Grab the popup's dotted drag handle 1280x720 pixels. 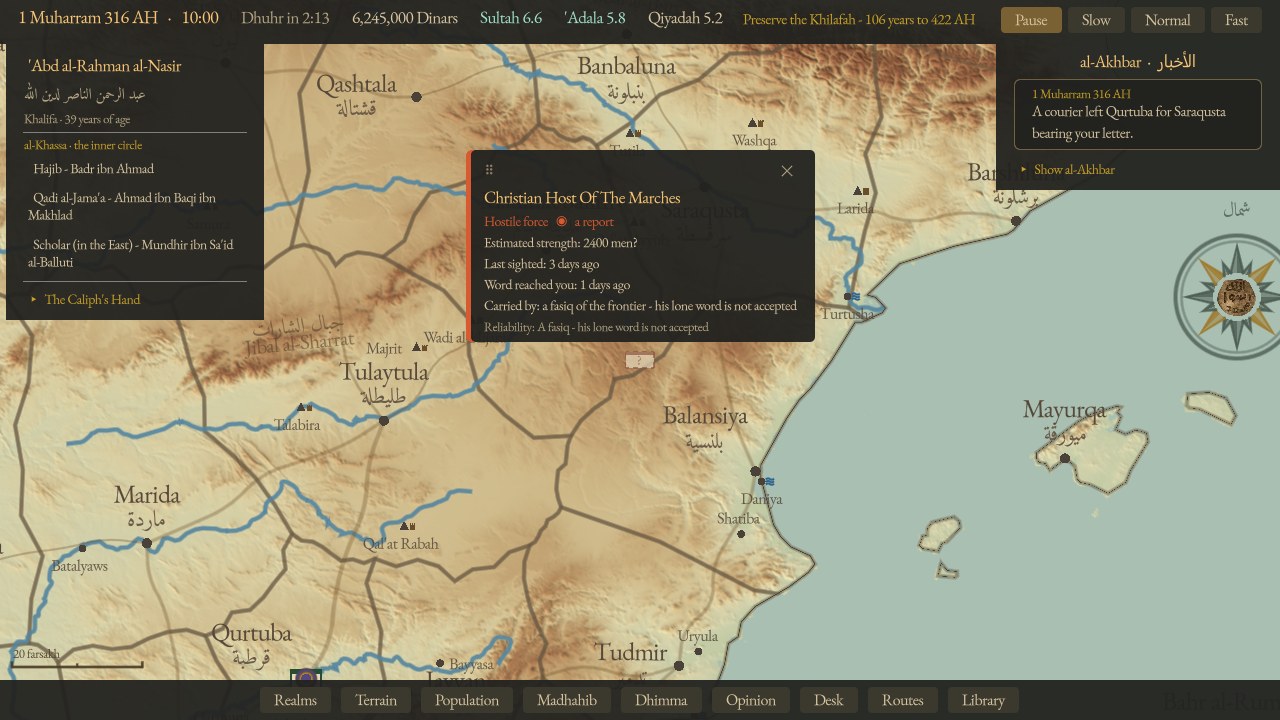pos(489,170)
